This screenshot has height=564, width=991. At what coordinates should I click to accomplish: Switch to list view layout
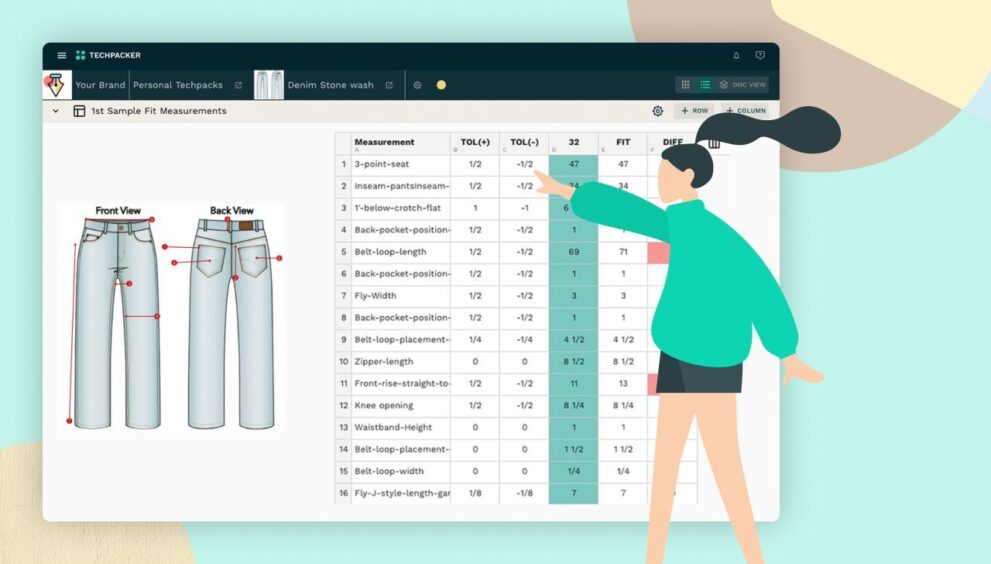[x=705, y=85]
